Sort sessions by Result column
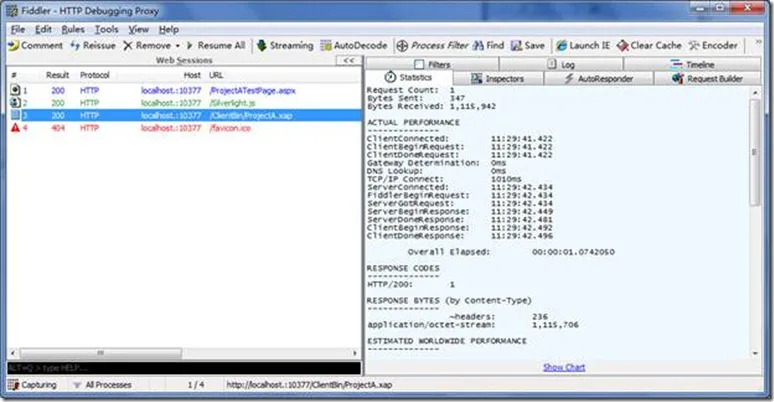Screen dimensions: 774x402 [x=57, y=75]
